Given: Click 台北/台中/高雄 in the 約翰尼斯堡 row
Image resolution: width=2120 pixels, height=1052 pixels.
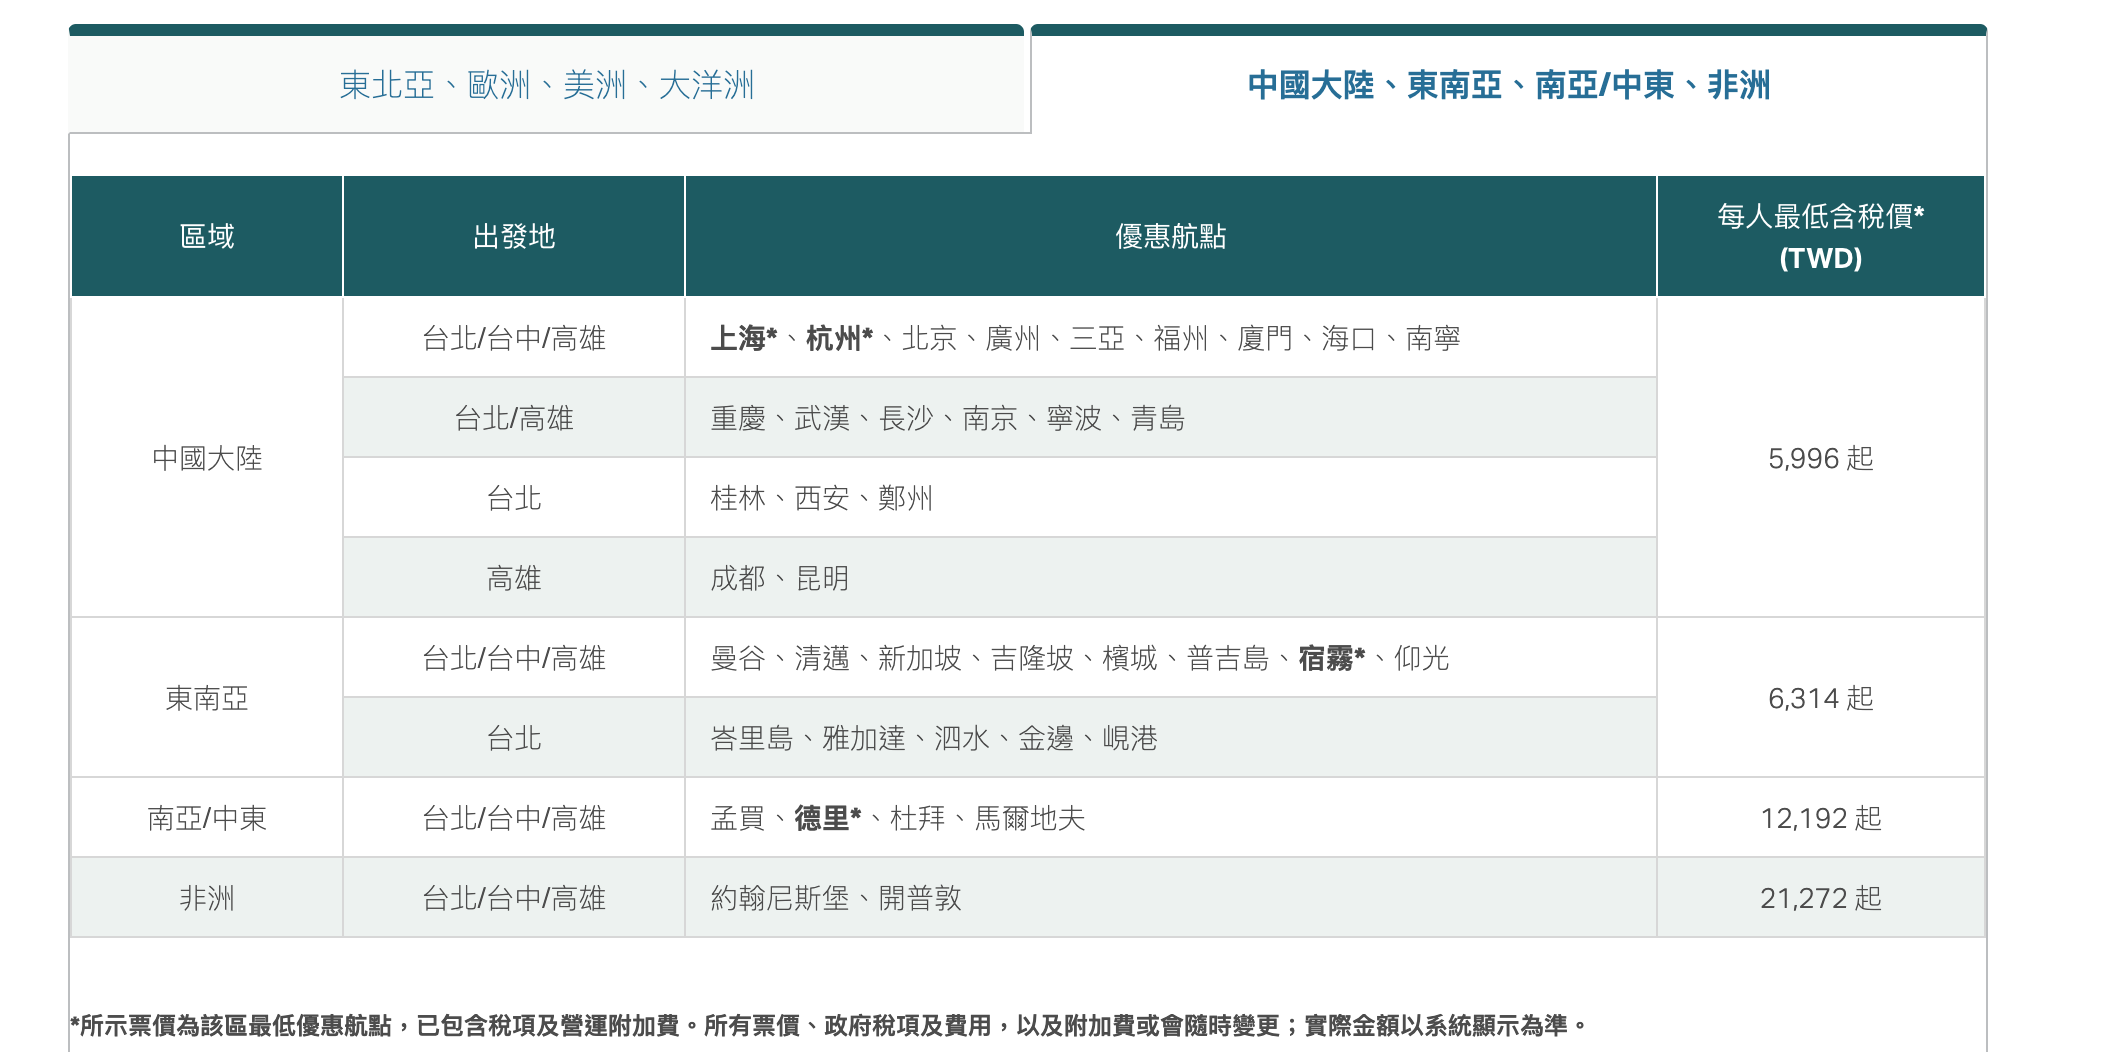Looking at the screenshot, I should pos(514,898).
